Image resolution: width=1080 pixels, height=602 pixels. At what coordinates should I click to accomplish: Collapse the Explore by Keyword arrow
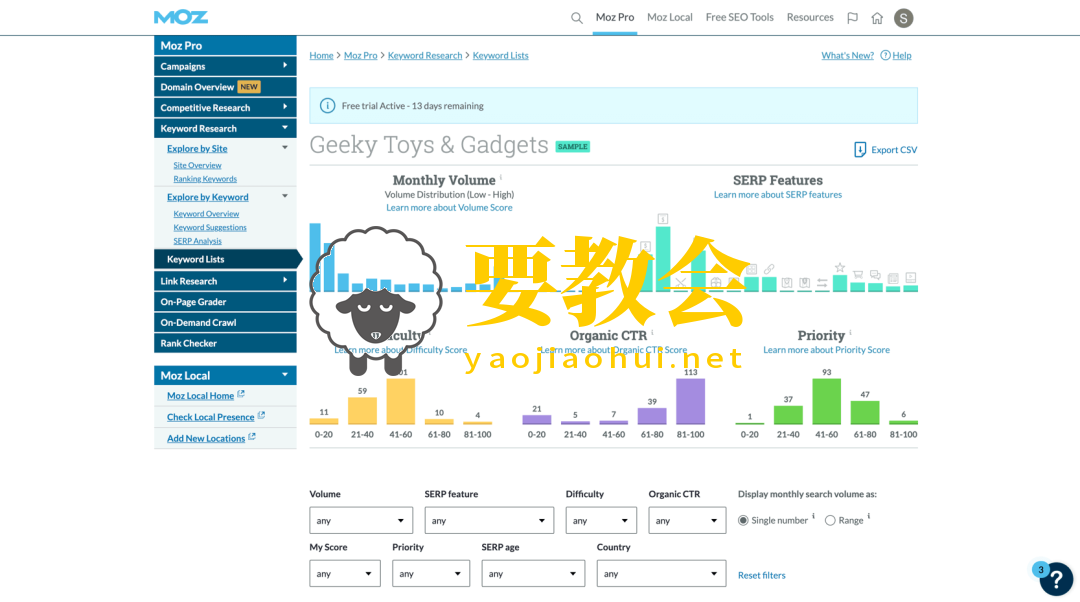(284, 196)
